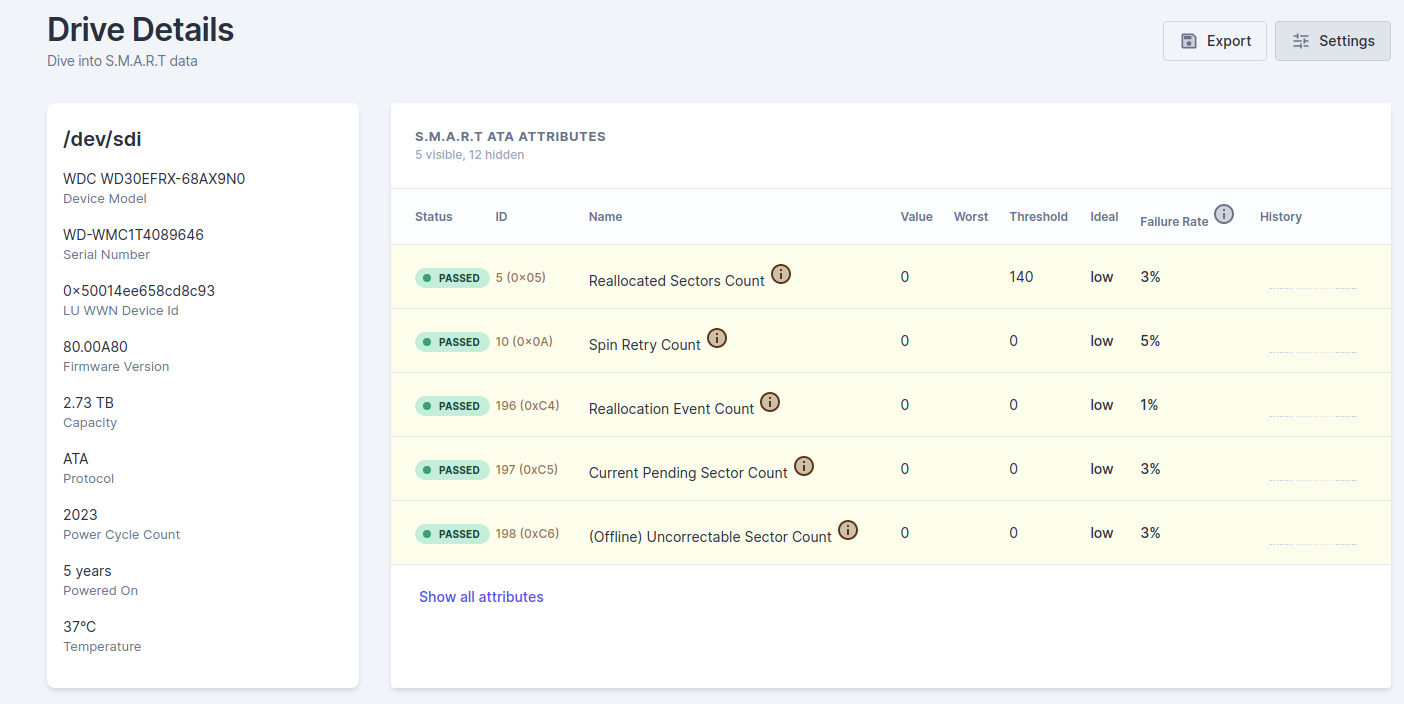Open info icon for Uncorrectable Sector Count

coord(848,530)
